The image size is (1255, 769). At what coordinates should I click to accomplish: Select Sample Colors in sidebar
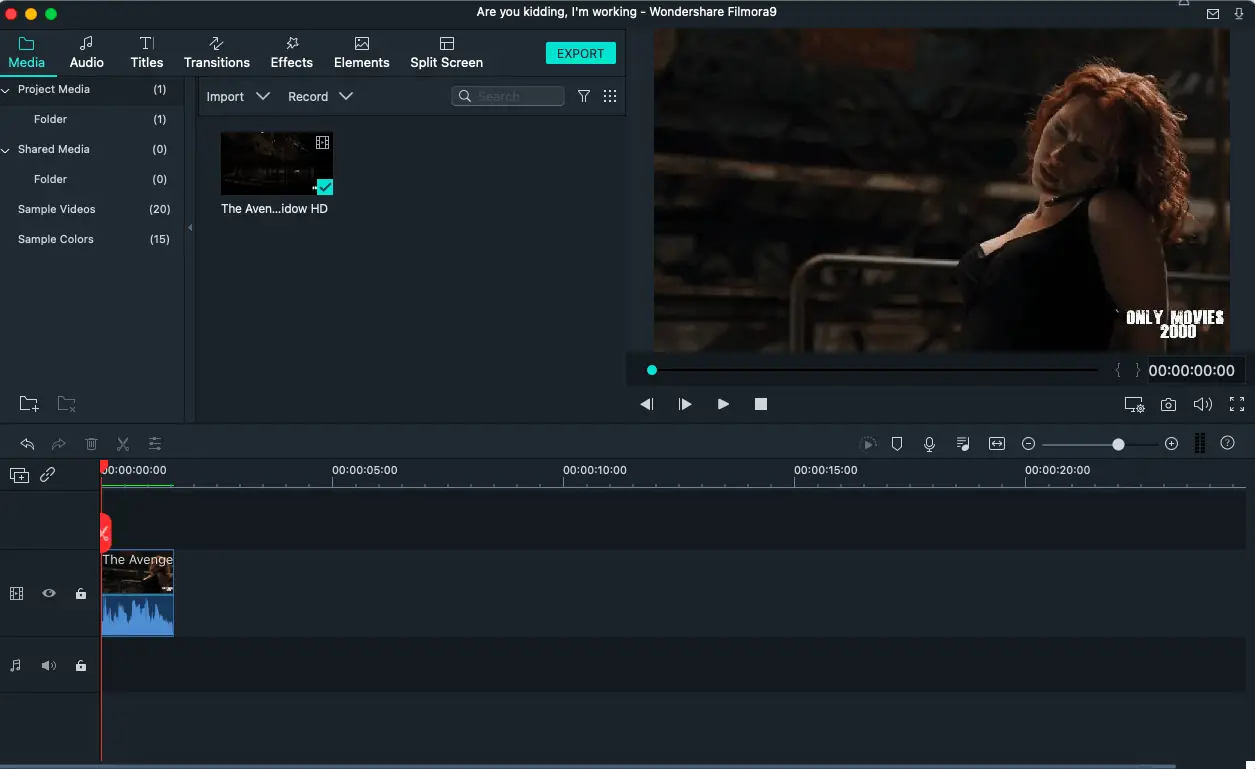pyautogui.click(x=56, y=240)
